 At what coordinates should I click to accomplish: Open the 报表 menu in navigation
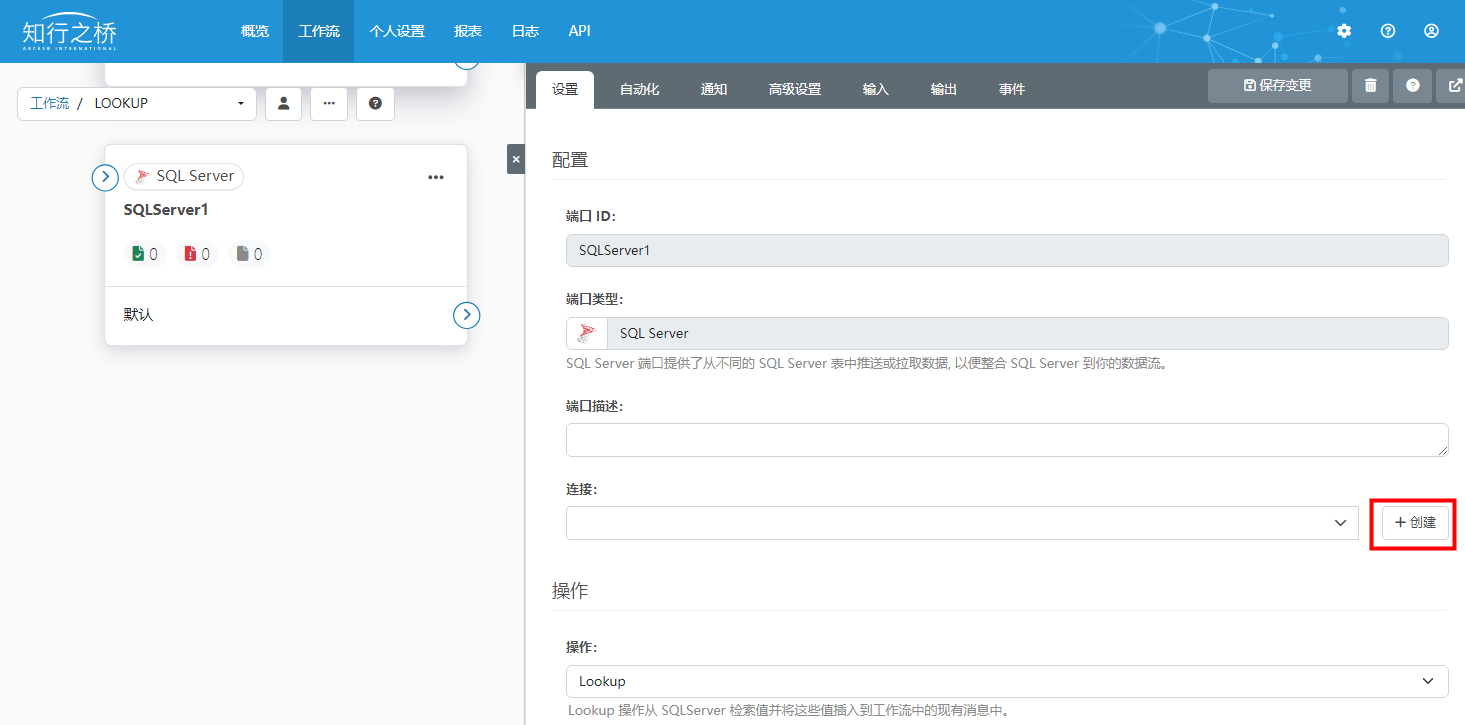467,31
